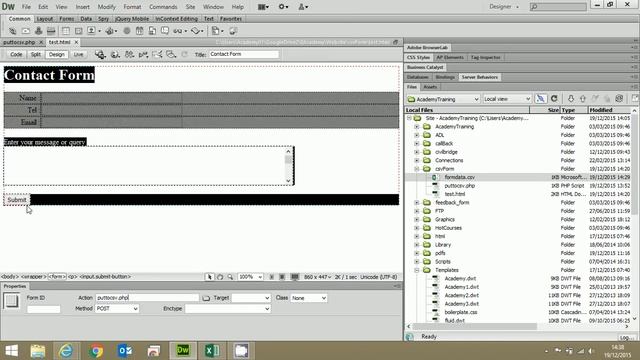Click the Tag Chooser icon
The image size is (640, 360).
233,31
